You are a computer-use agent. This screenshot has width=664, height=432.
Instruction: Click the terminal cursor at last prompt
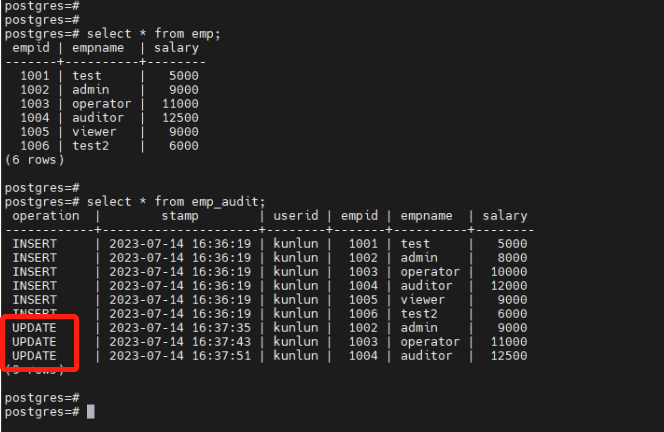tap(91, 411)
